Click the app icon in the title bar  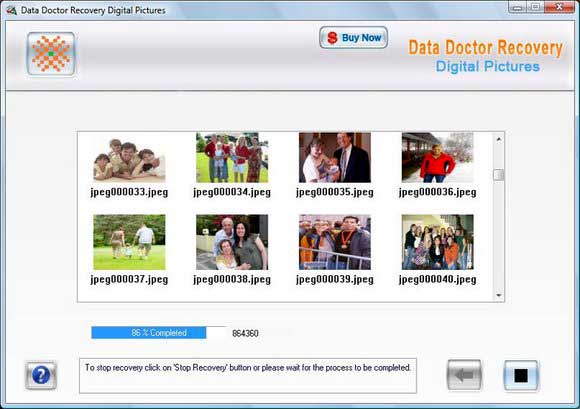[x=11, y=10]
